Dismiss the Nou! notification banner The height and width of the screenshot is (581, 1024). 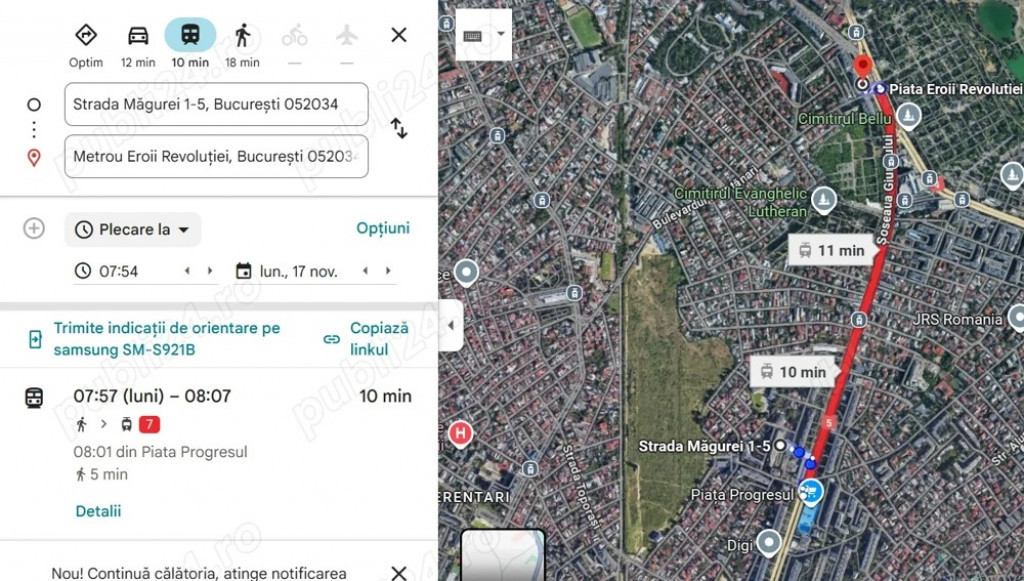click(x=399, y=573)
